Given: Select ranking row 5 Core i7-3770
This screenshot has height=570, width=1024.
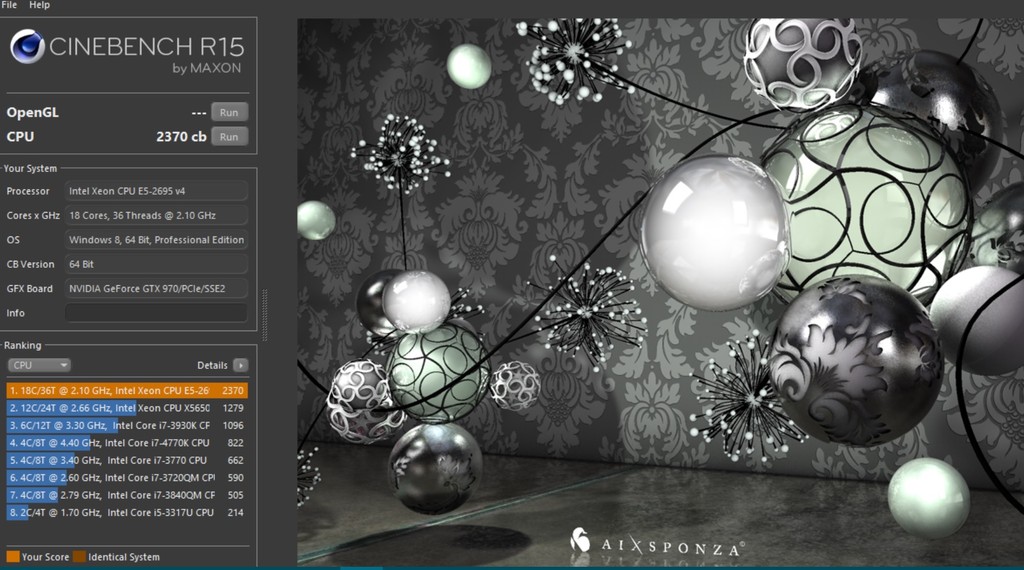Looking at the screenshot, I should point(127,460).
